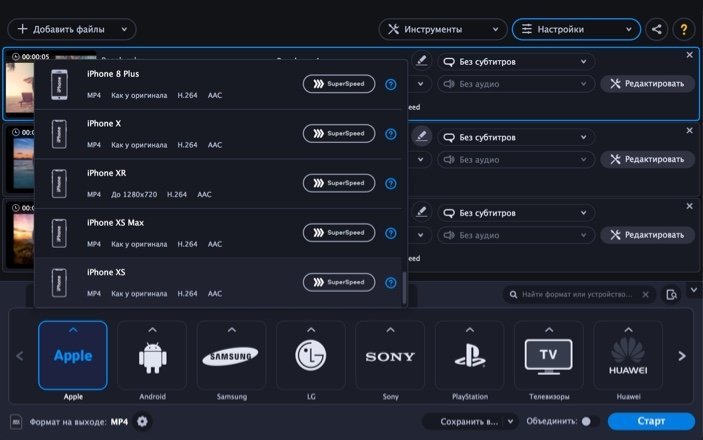Toggle the Объединить merge switch
This screenshot has width=703, height=440.
(x=586, y=422)
